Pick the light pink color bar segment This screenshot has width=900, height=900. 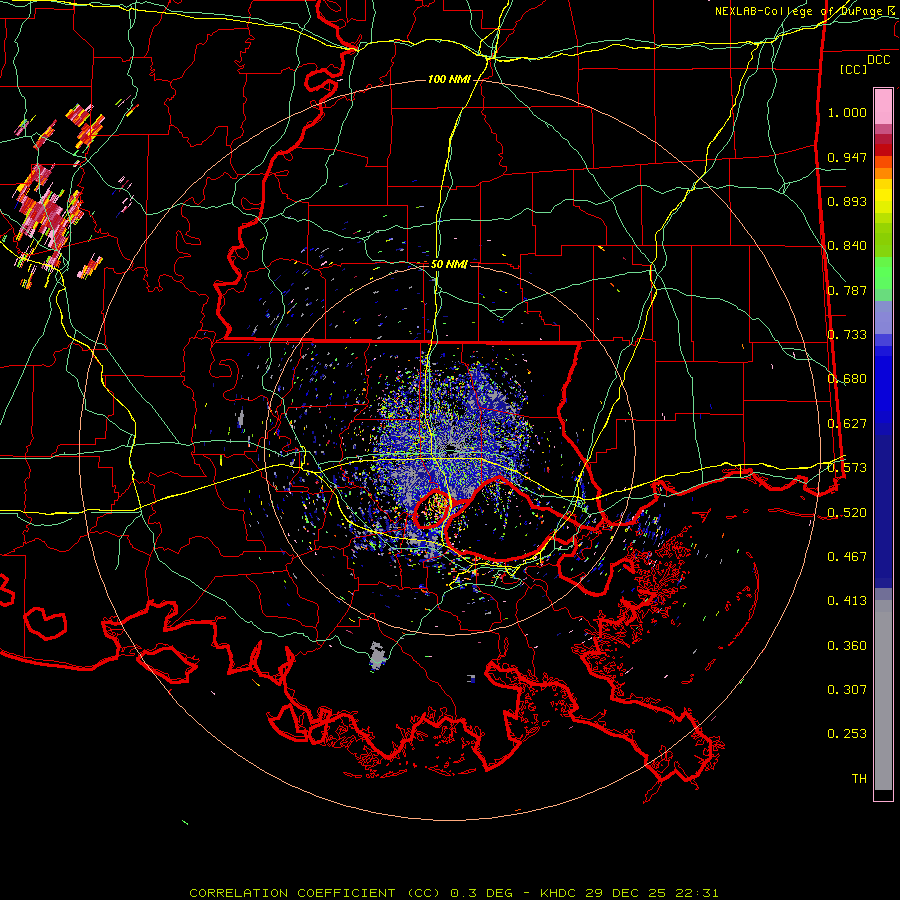[883, 107]
